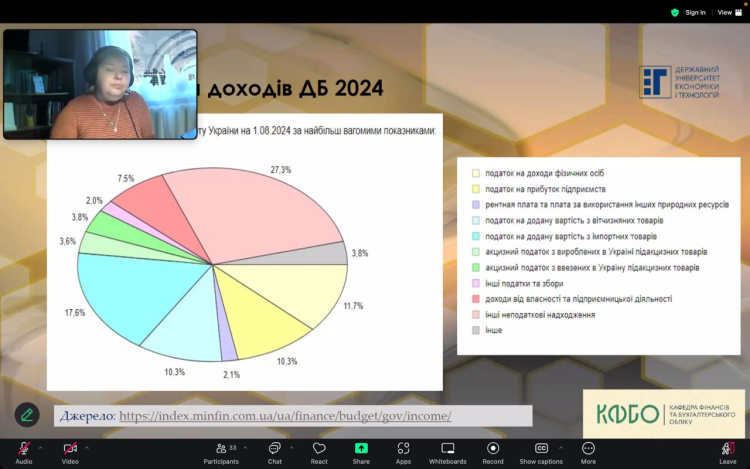Viewport: 750px width, 469px height.
Task: Start recording with the Record button
Action: coord(493,449)
